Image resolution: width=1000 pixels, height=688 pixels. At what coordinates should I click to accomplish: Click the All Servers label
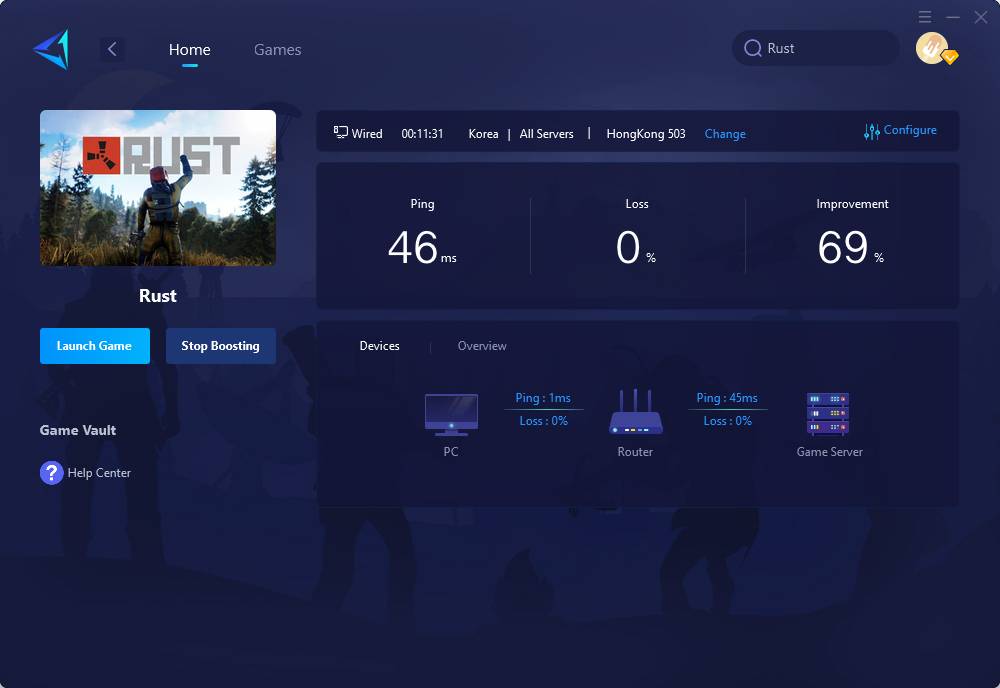tap(547, 134)
